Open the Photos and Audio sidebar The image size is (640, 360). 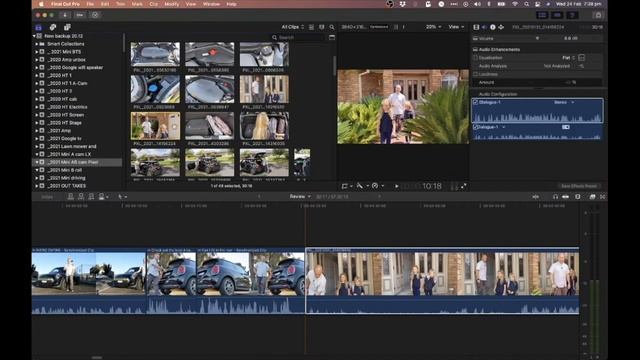[53, 27]
